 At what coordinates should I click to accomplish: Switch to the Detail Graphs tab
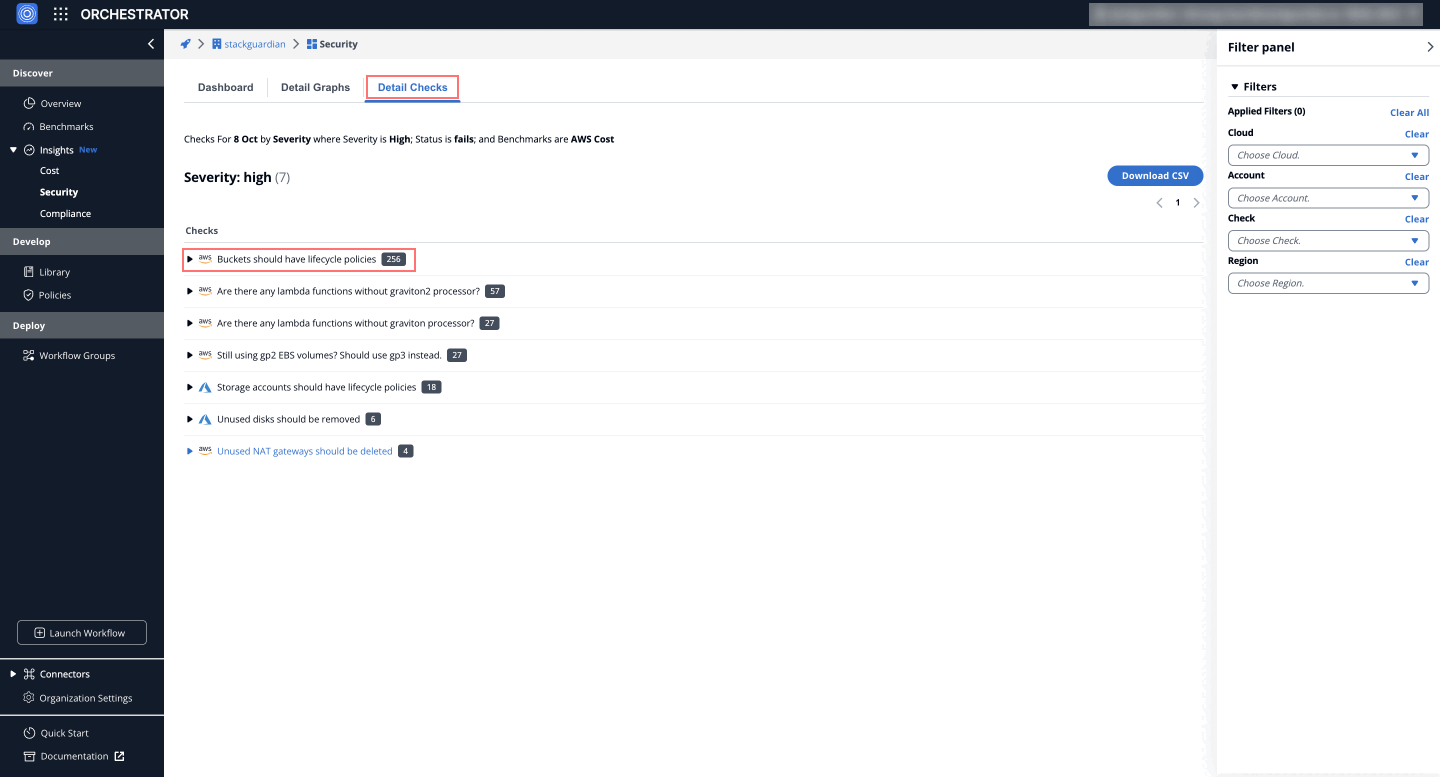coord(315,87)
